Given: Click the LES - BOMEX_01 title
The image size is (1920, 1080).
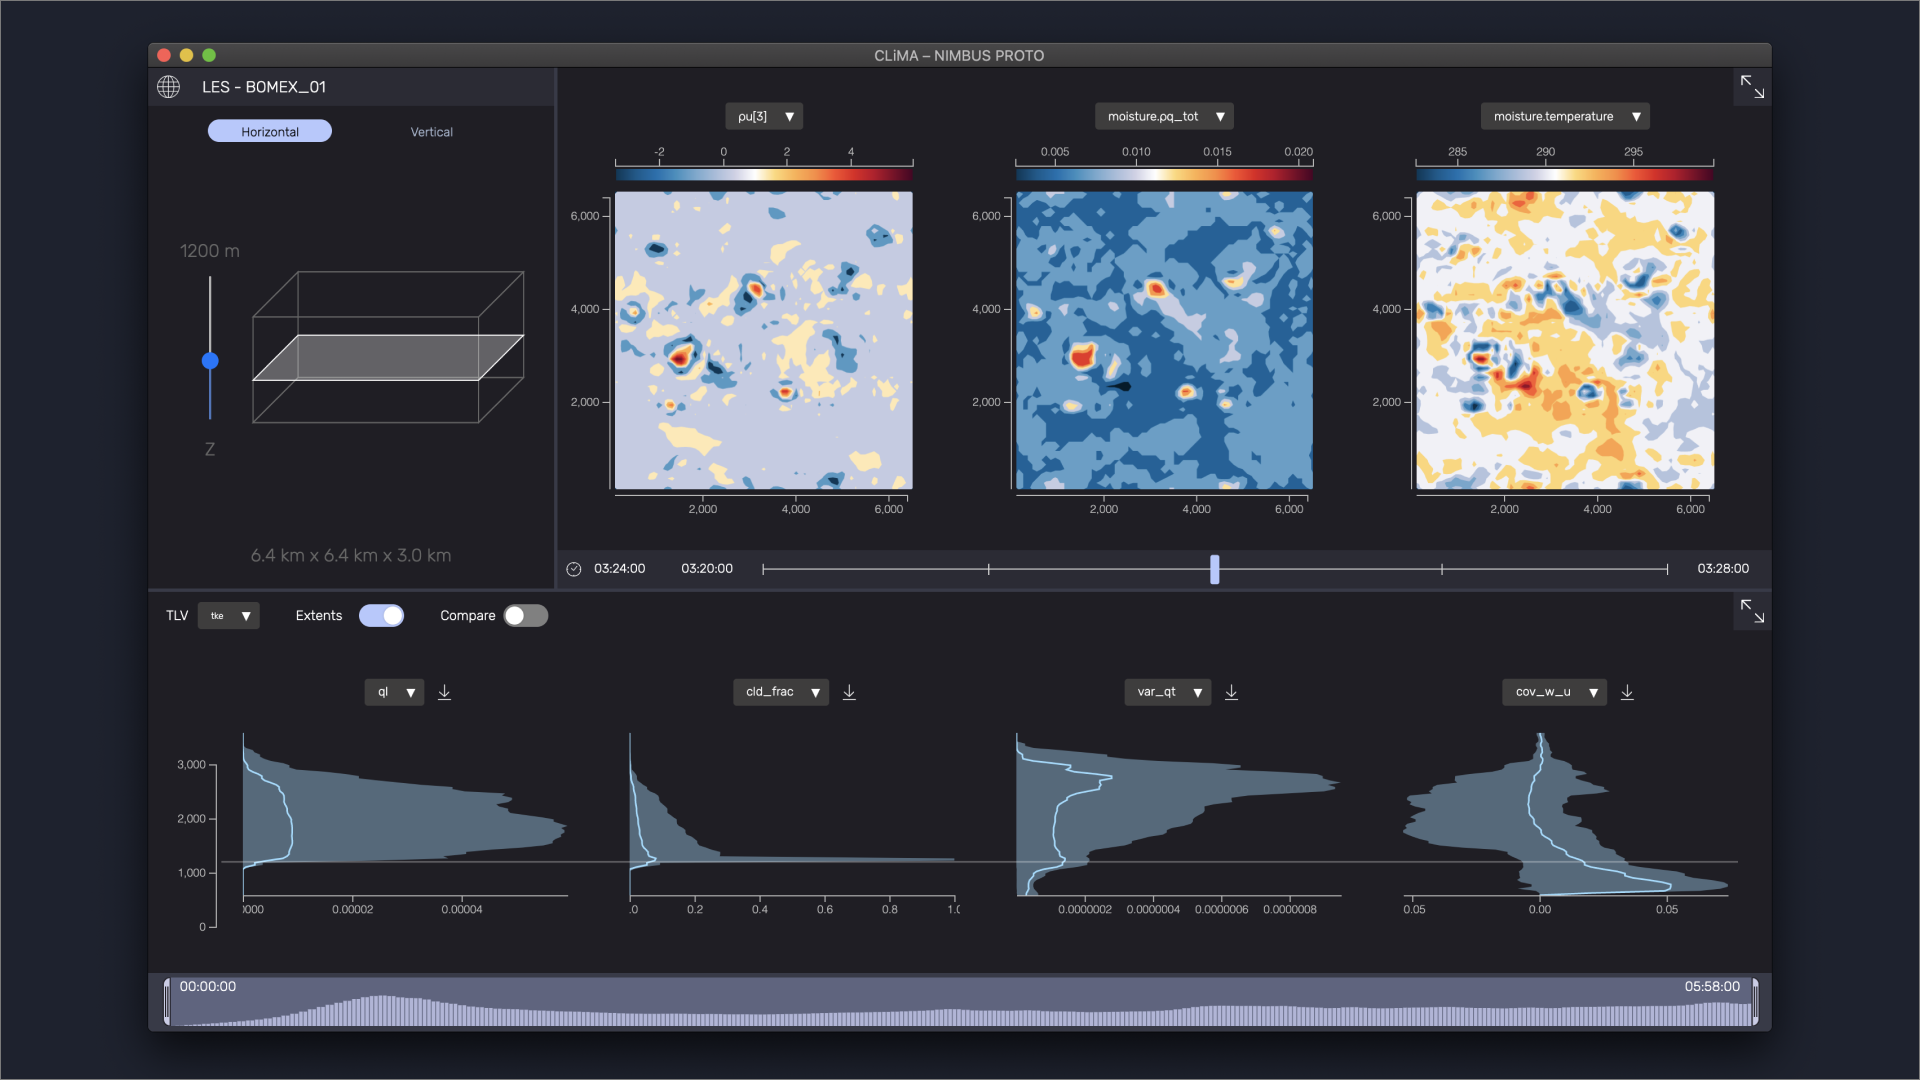Looking at the screenshot, I should click(264, 87).
